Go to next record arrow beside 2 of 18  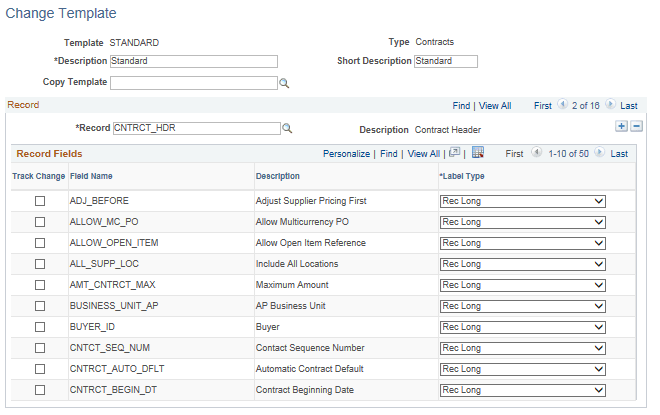(x=610, y=104)
